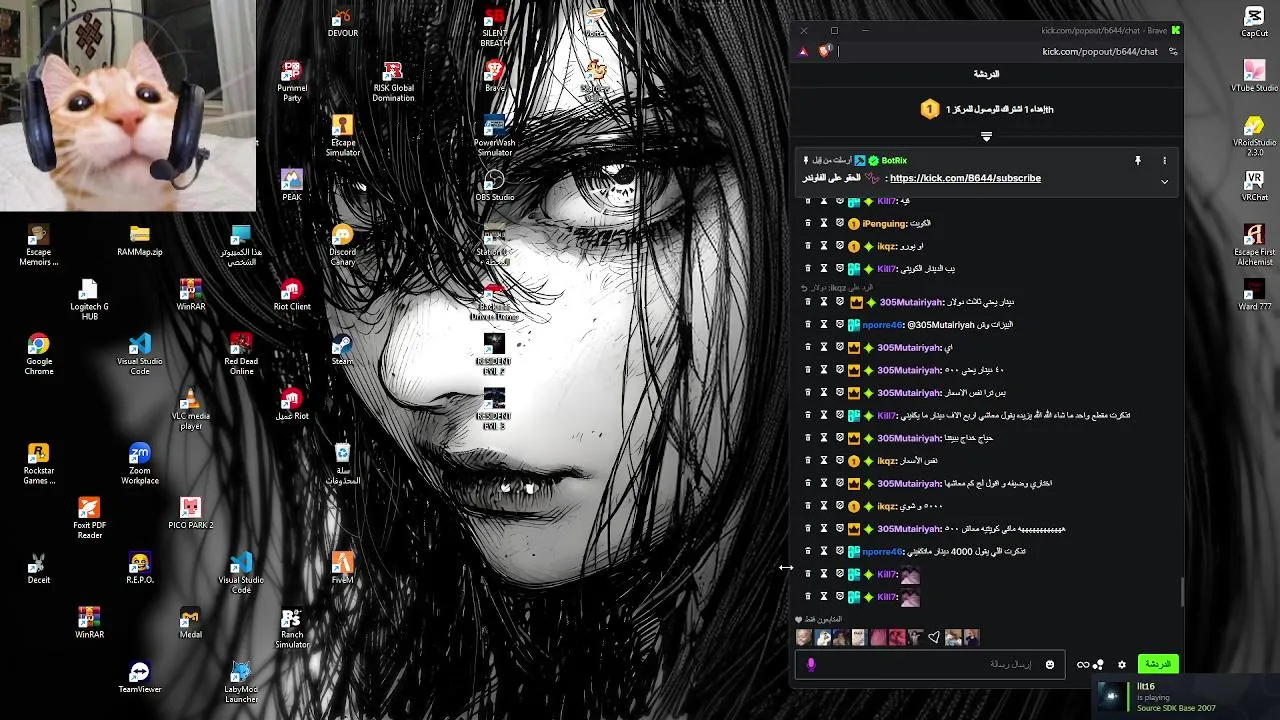Open SILENT BREATH desktop icon
The height and width of the screenshot is (720, 1280).
(494, 28)
